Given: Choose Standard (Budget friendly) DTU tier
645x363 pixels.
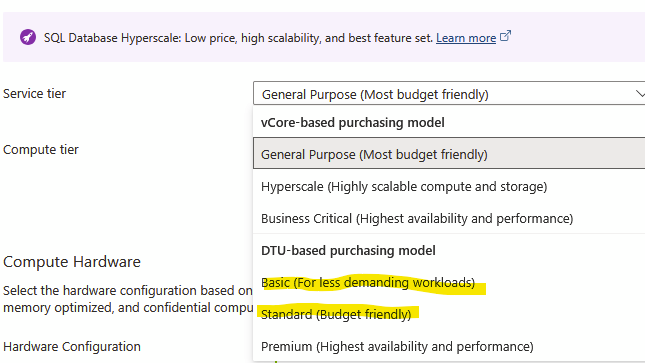Looking at the screenshot, I should coord(449,314).
